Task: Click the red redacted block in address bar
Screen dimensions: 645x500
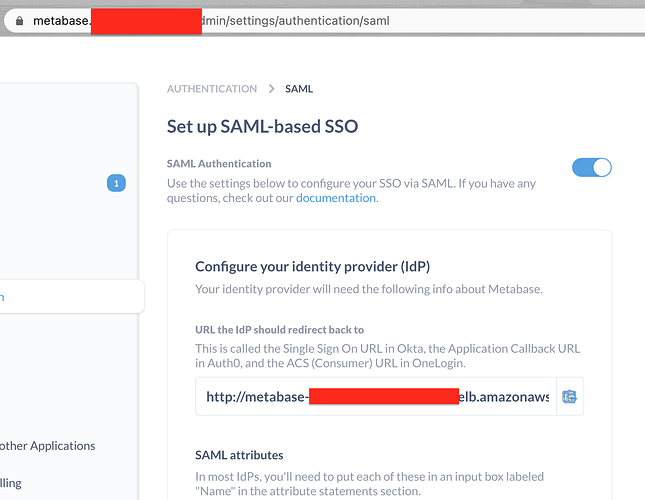Action: 146,21
